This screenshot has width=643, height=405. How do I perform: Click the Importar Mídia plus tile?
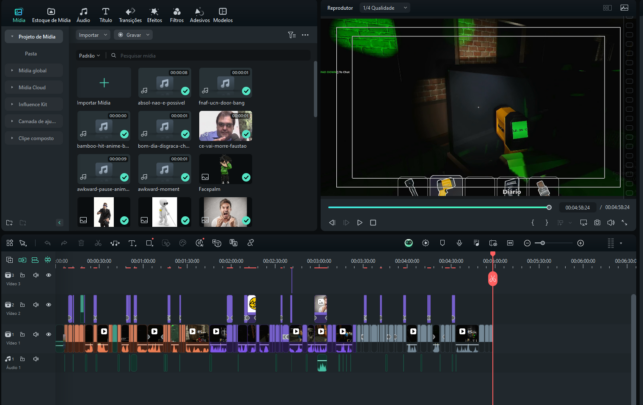coord(104,82)
